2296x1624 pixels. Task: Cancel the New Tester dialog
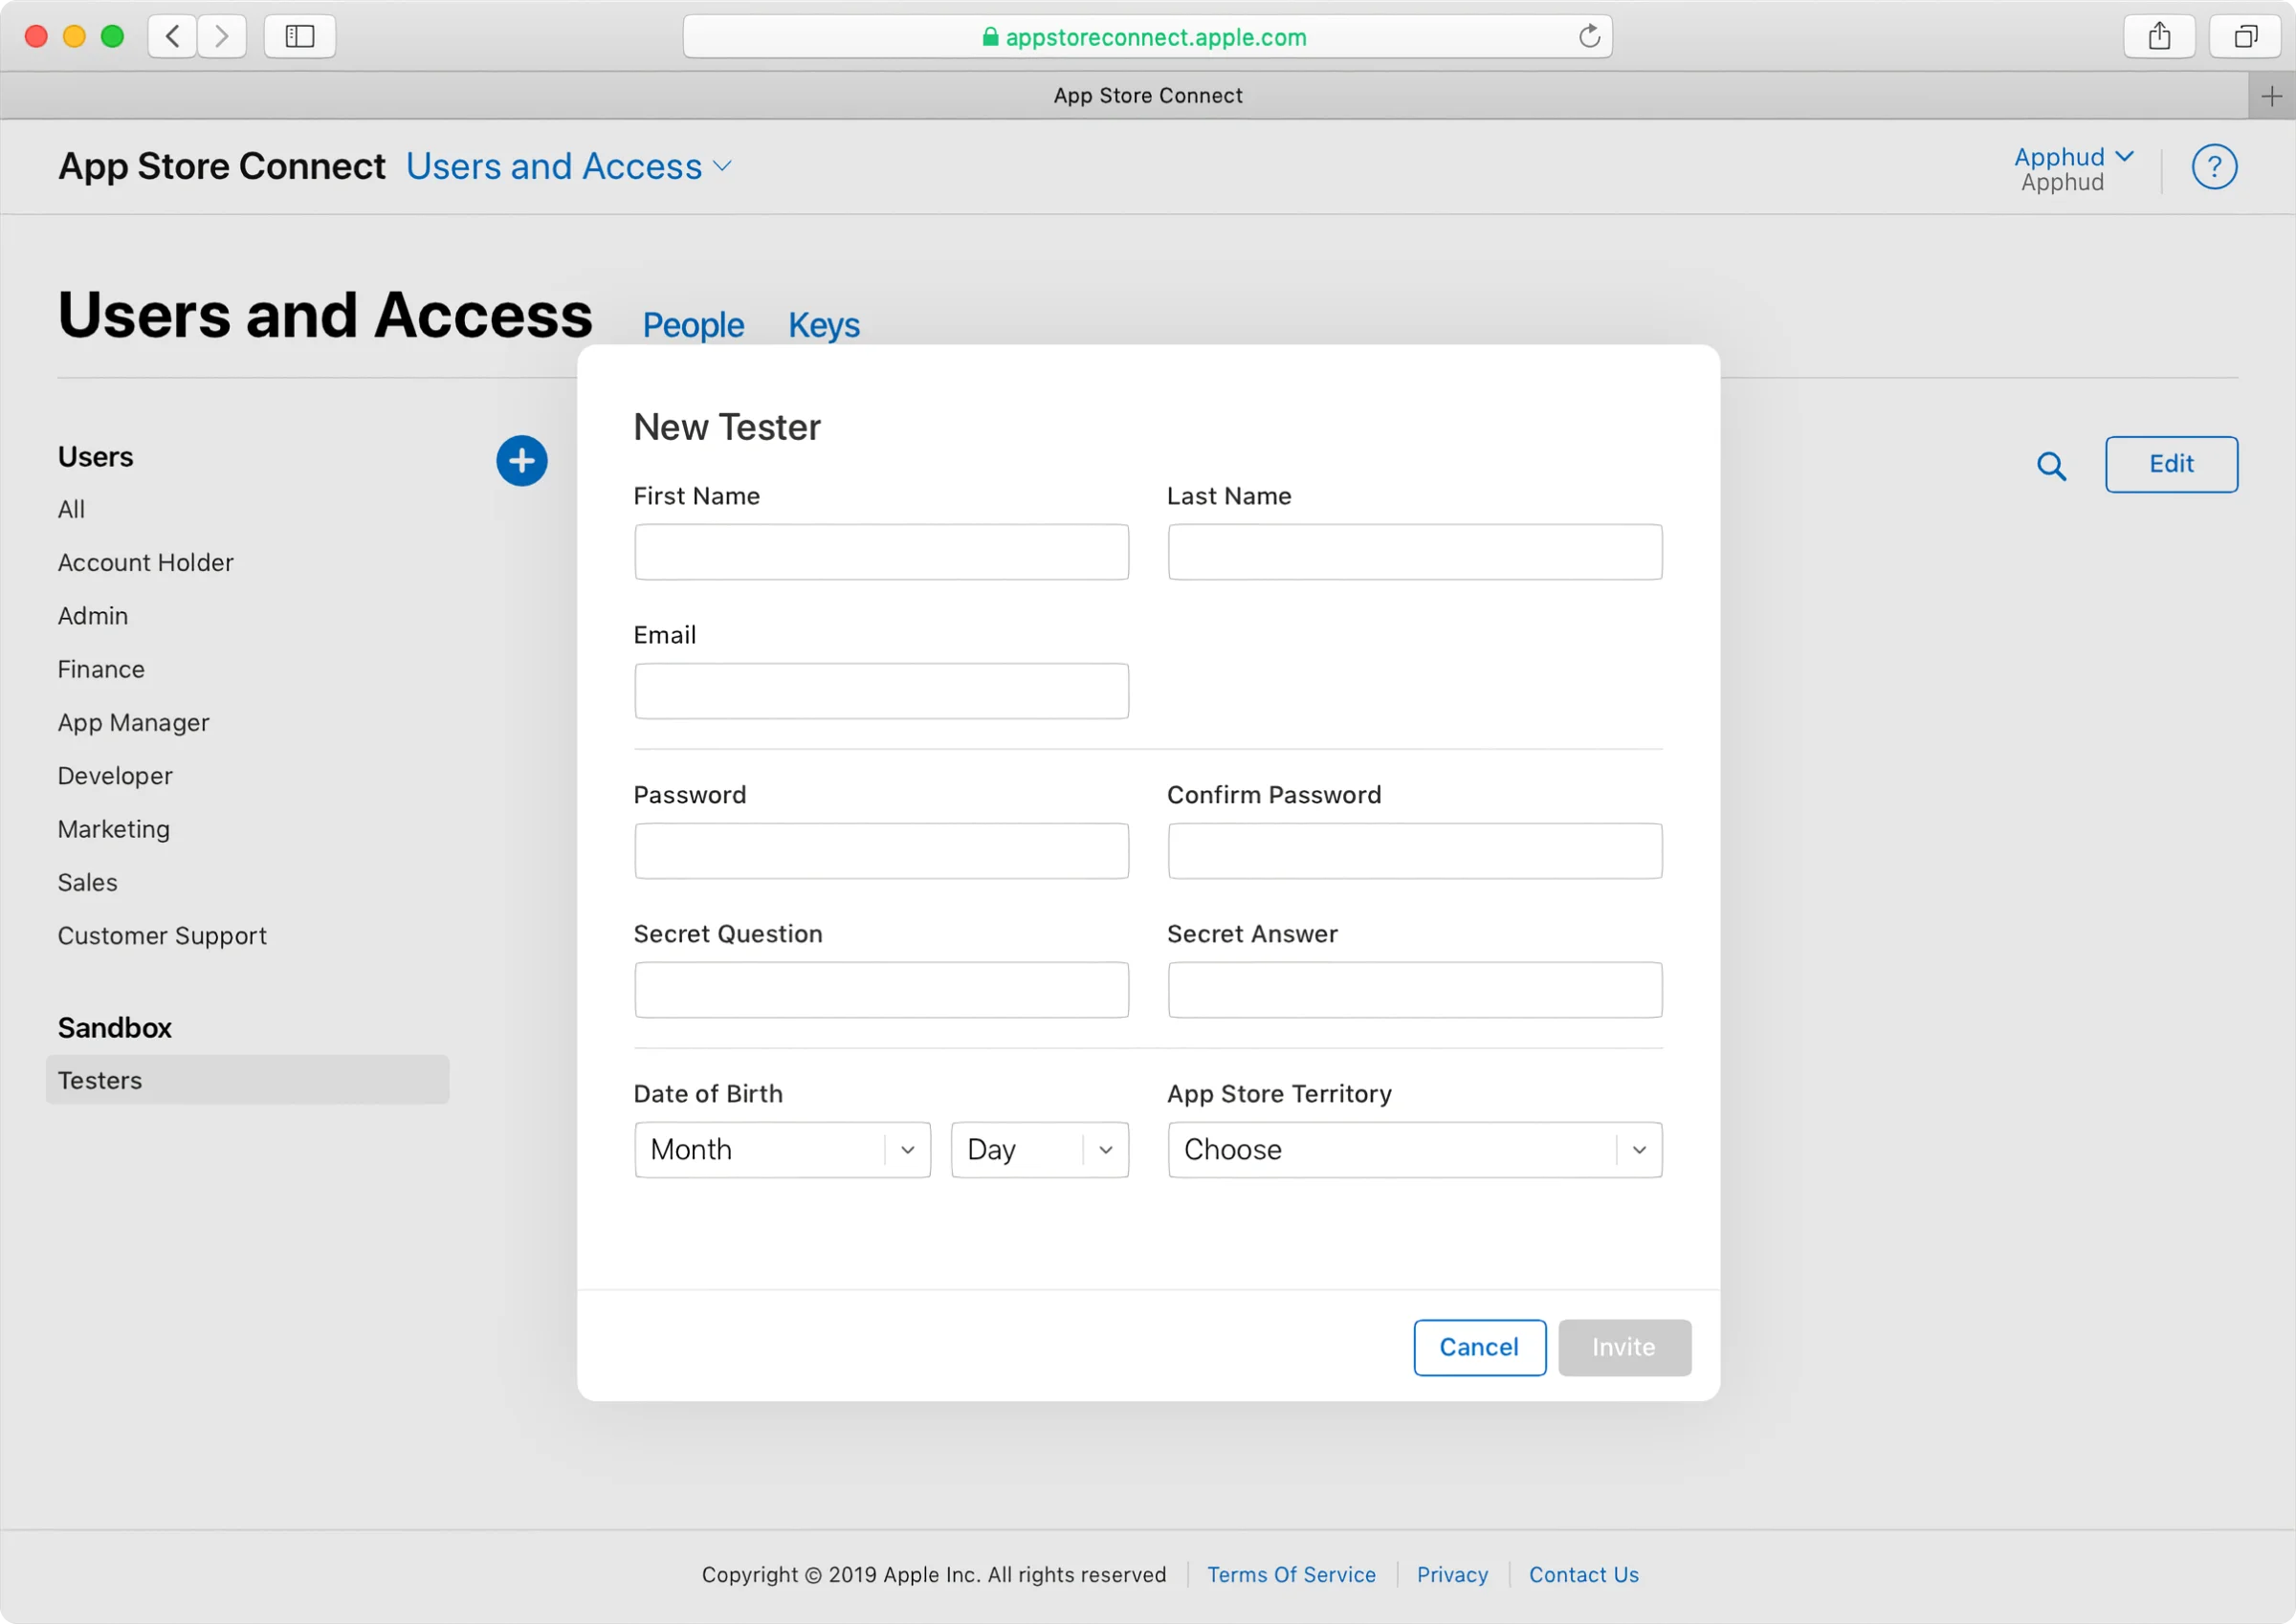(x=1478, y=1347)
